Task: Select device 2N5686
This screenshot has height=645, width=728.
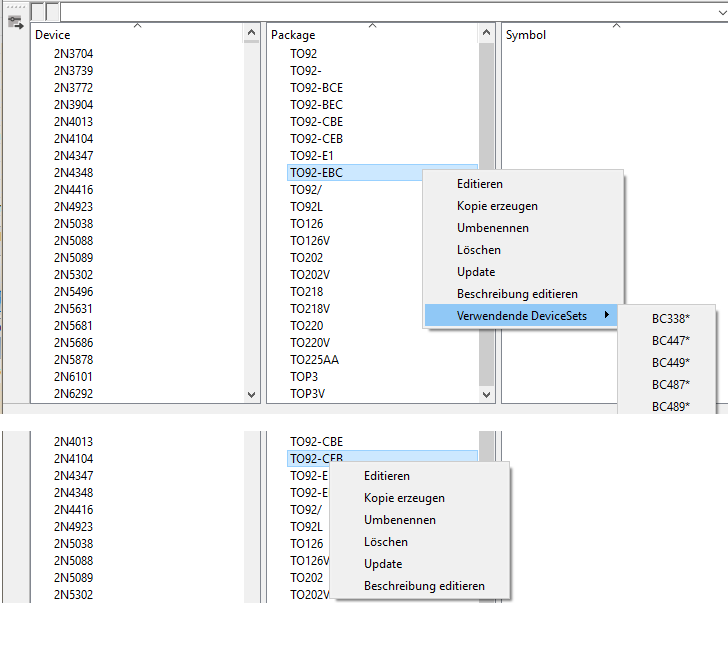Action: tap(73, 343)
